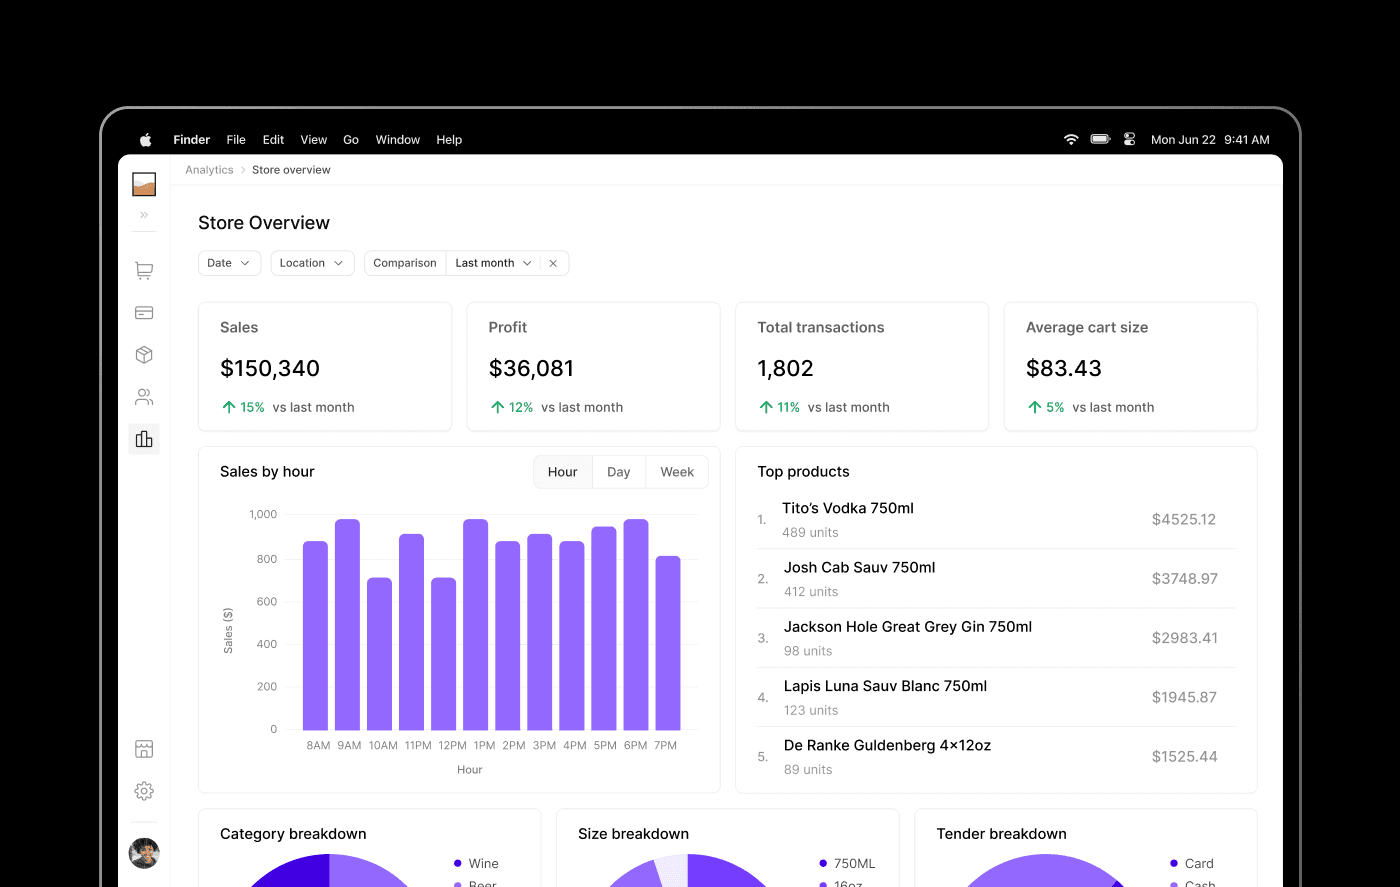Open the Window menu in menu bar
Image resolution: width=1400 pixels, height=887 pixels.
pos(397,140)
